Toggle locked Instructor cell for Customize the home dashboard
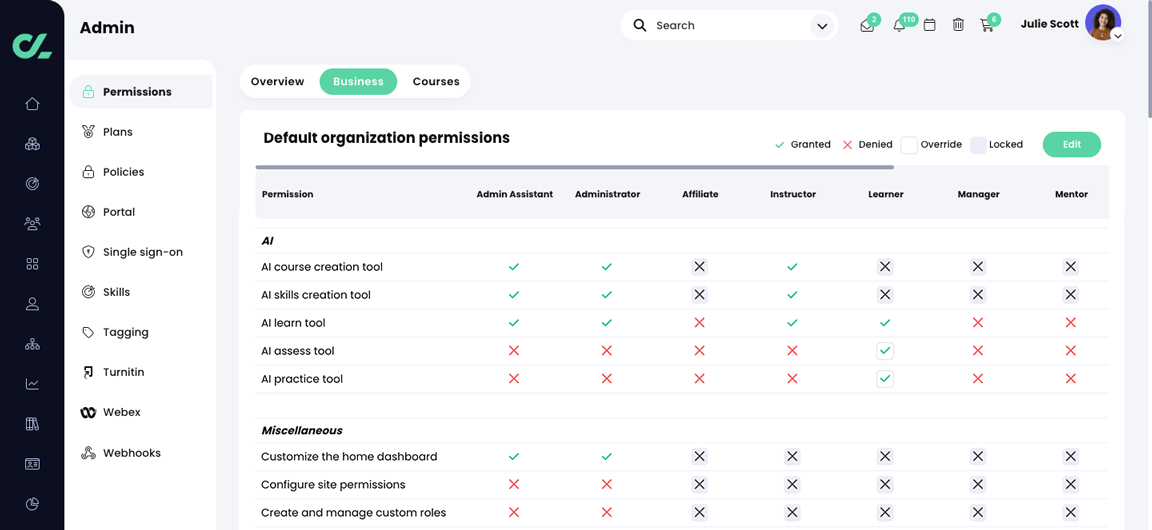The height and width of the screenshot is (530, 1152). [x=792, y=456]
